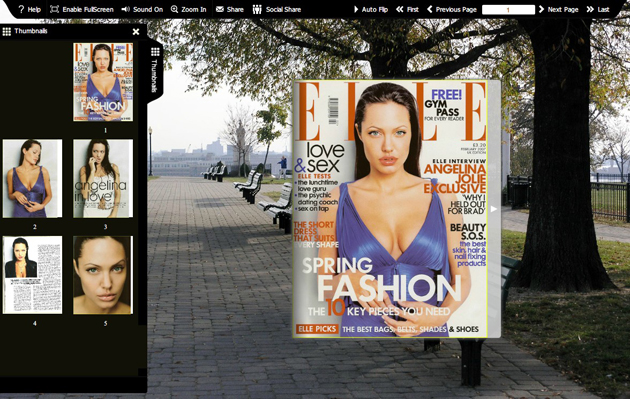This screenshot has height=399, width=630.
Task: Jump to the First page
Action: tap(407, 9)
